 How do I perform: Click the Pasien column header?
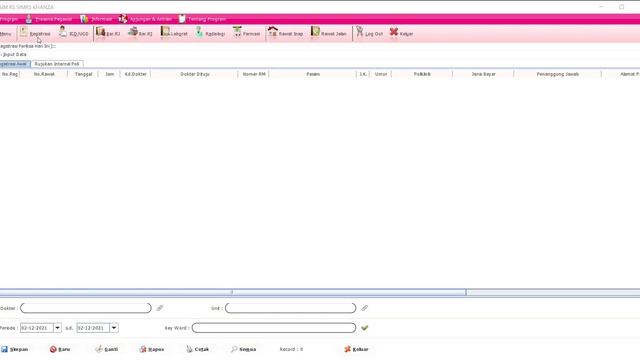[313, 74]
